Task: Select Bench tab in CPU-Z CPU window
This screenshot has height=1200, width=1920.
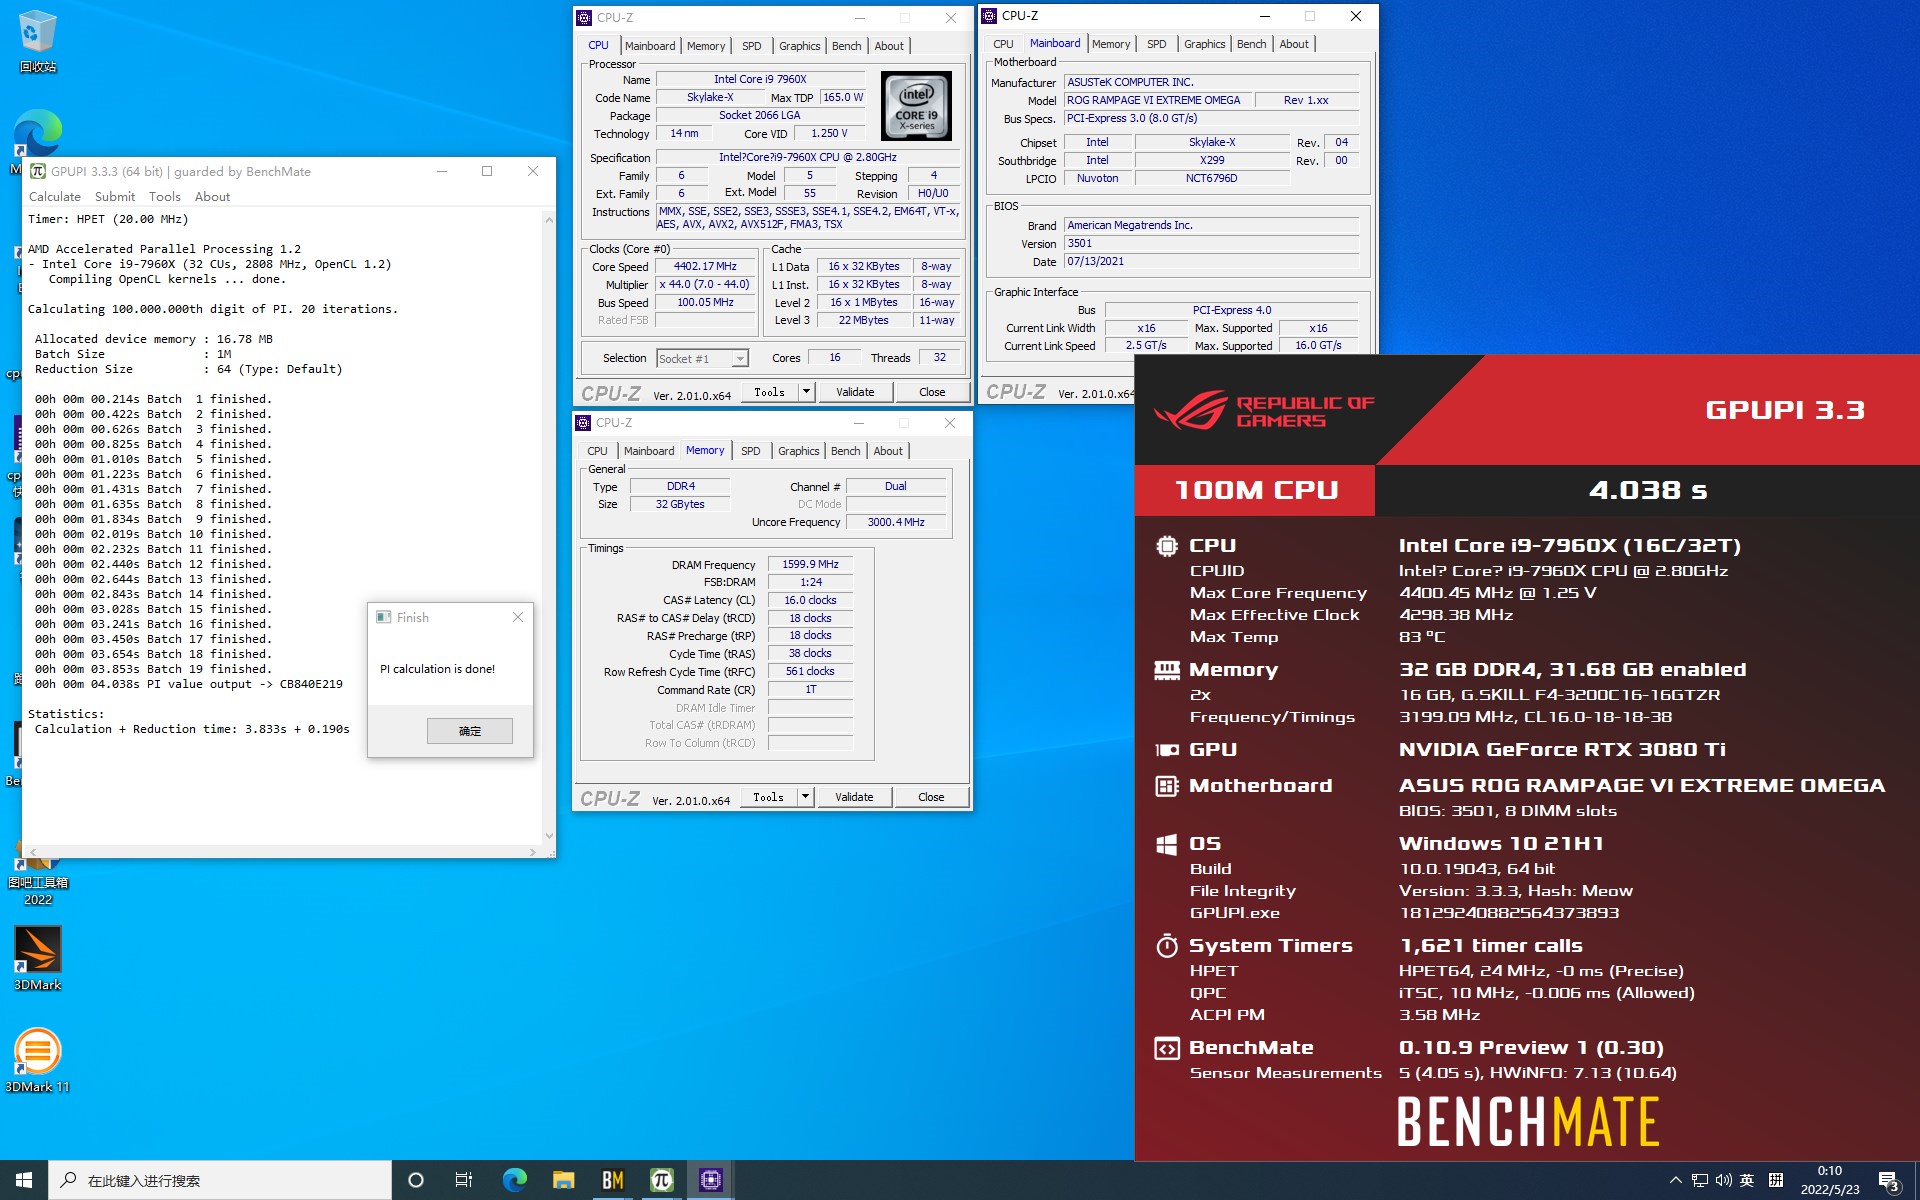Action: [x=847, y=46]
